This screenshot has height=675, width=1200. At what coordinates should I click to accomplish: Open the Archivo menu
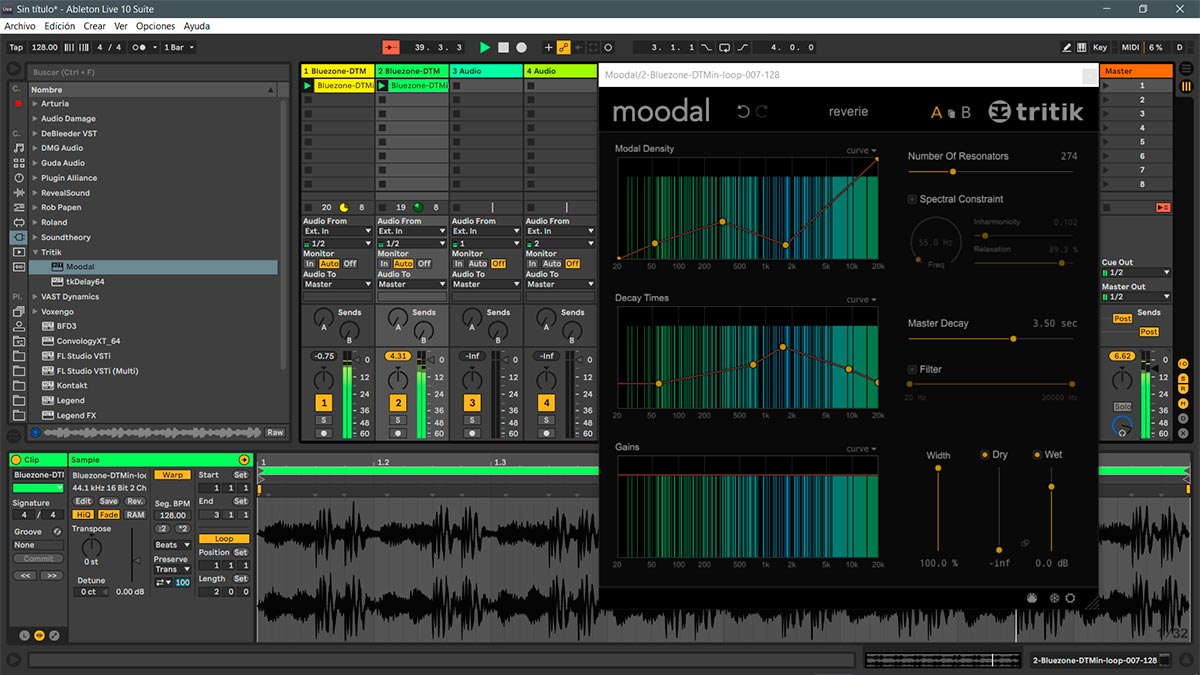(x=20, y=26)
